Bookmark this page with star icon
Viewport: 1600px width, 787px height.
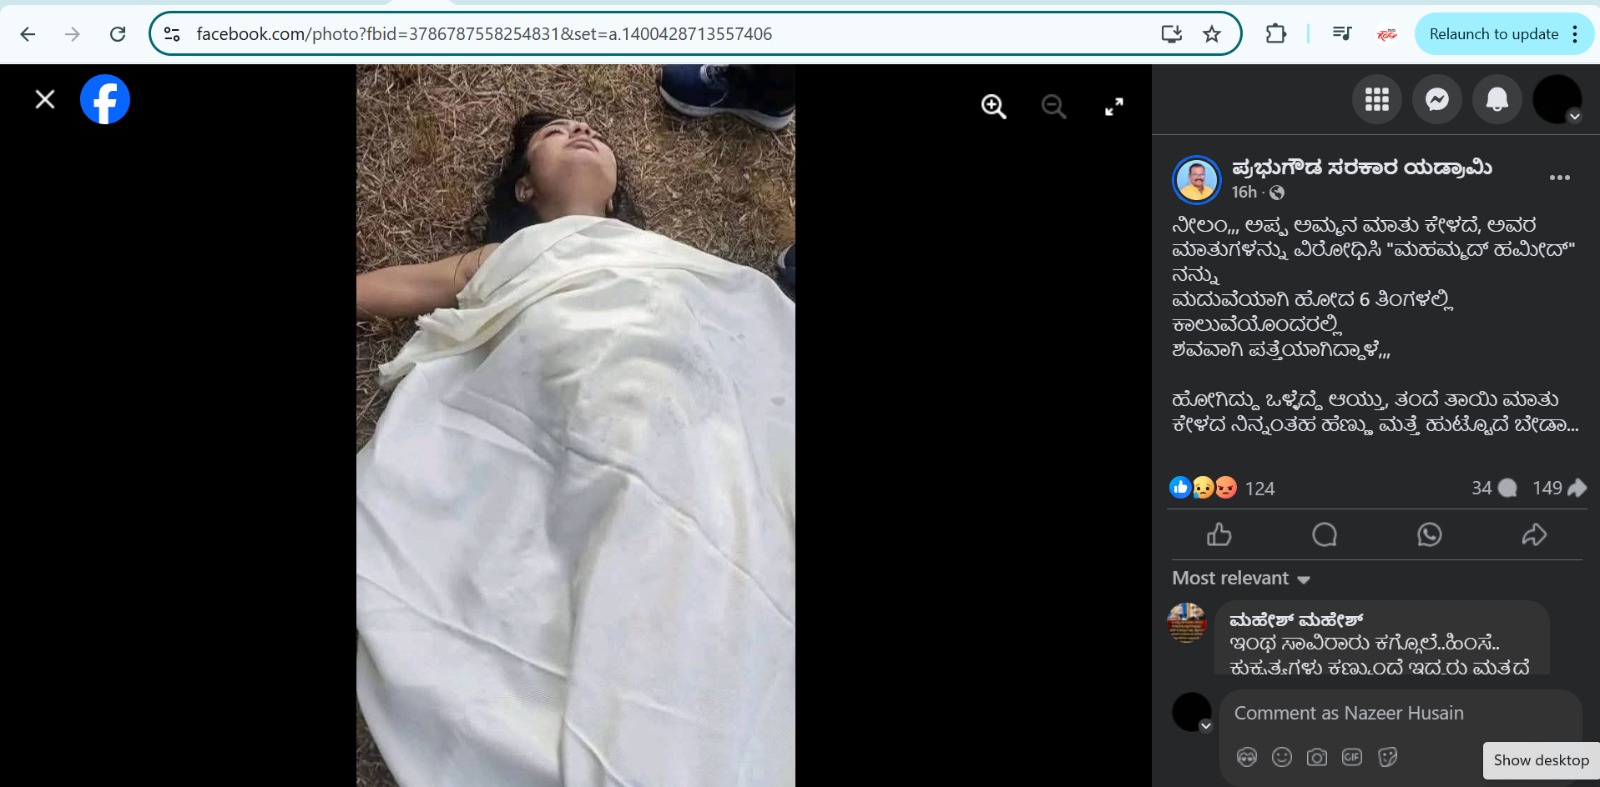[x=1212, y=34]
